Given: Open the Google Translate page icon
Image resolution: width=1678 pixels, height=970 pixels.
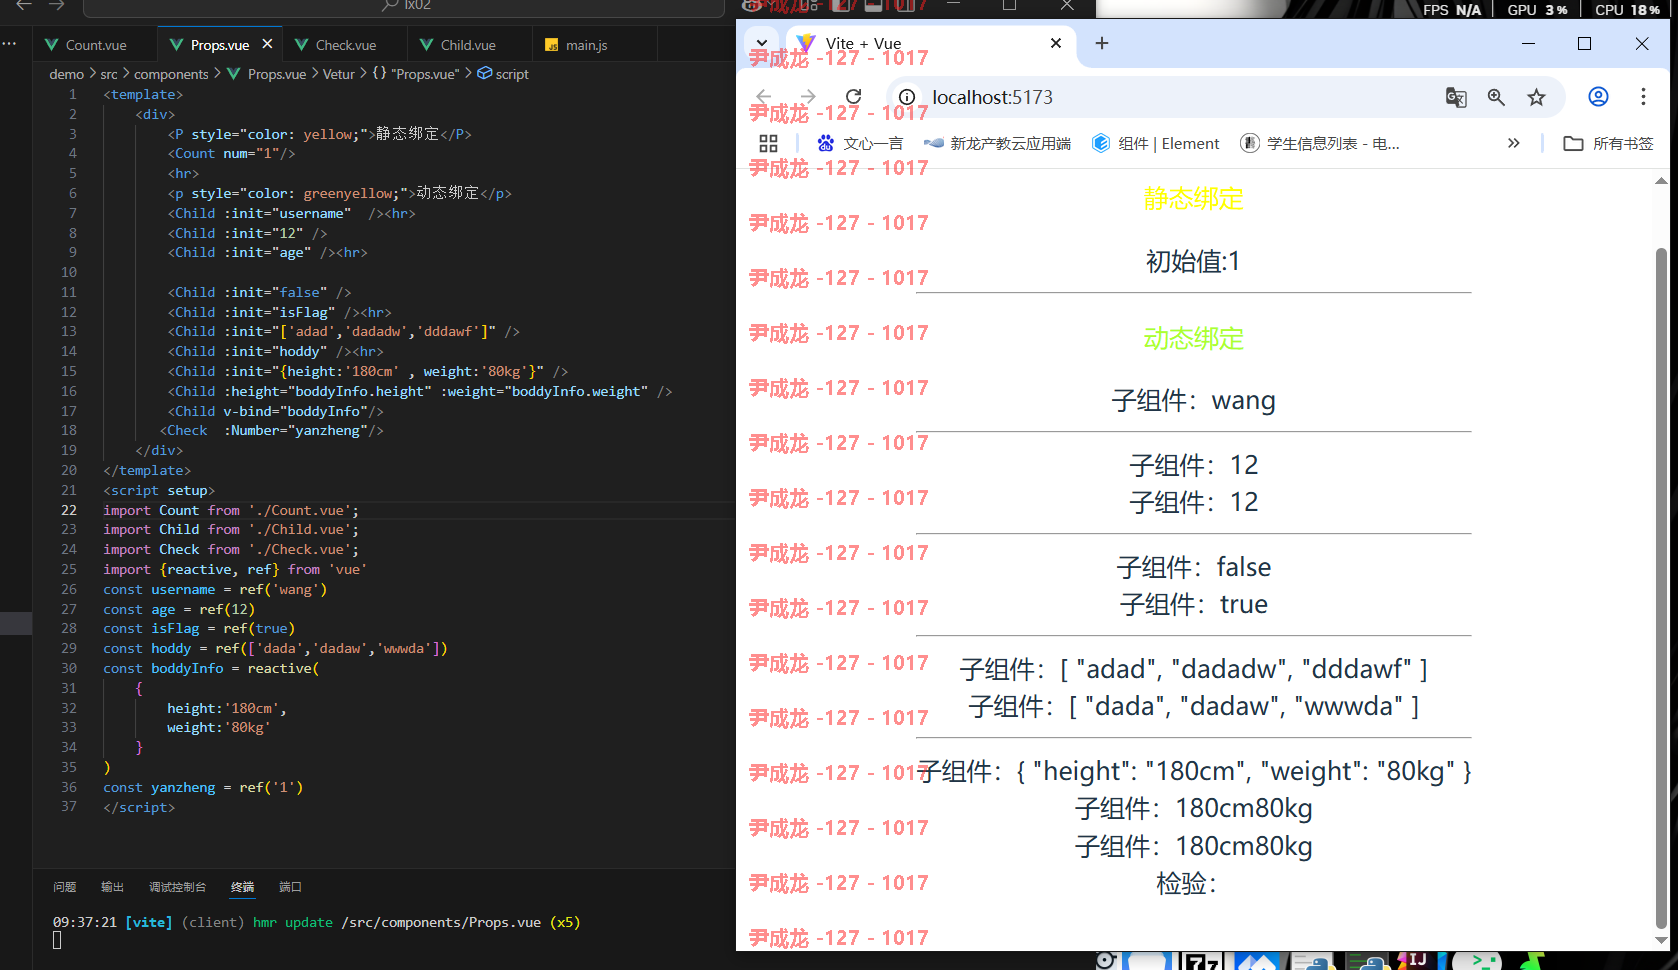Looking at the screenshot, I should [1456, 97].
